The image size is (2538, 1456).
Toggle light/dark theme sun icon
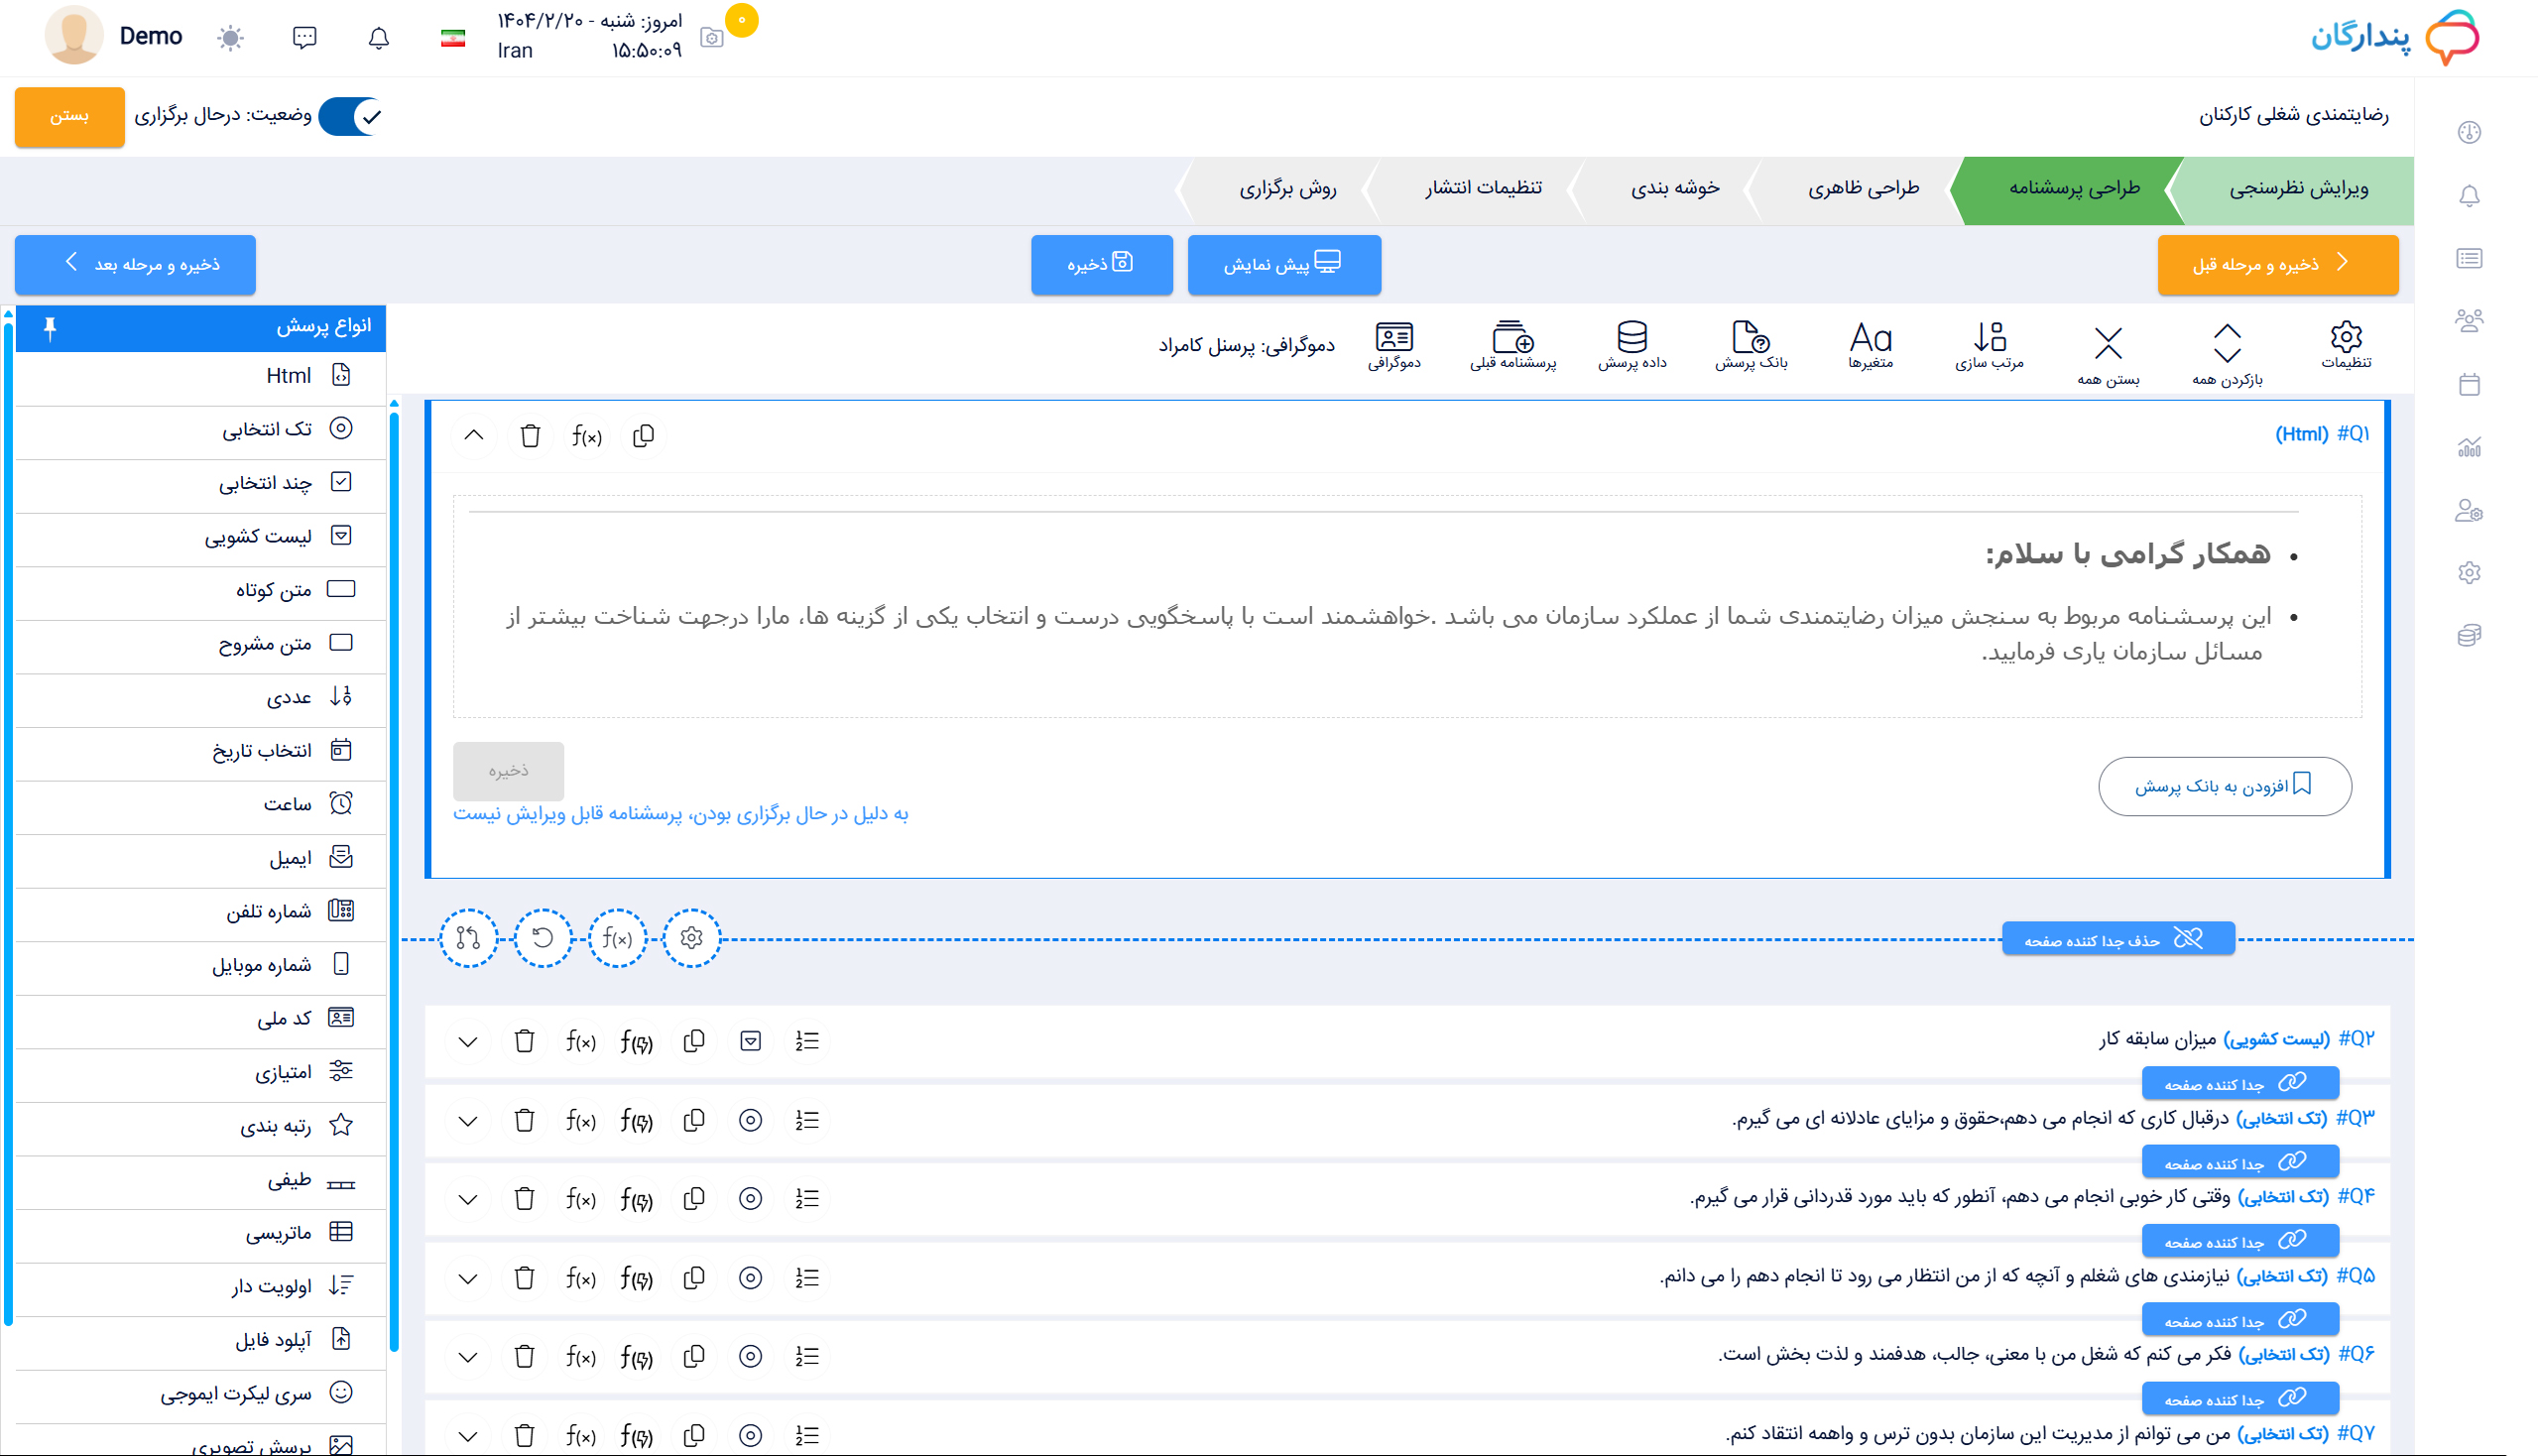click(x=231, y=38)
